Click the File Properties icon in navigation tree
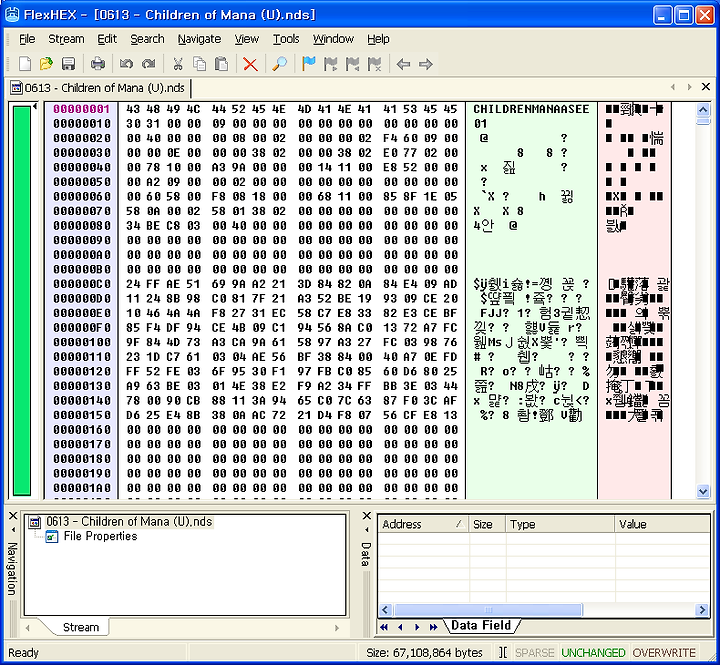720x665 pixels. click(51, 536)
